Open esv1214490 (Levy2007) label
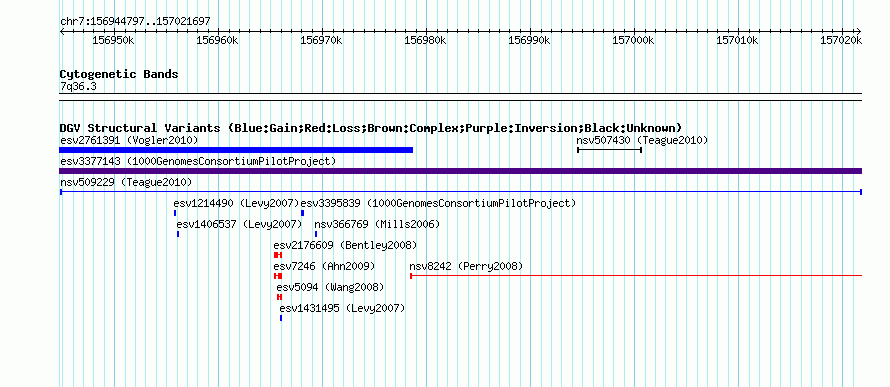 point(237,203)
